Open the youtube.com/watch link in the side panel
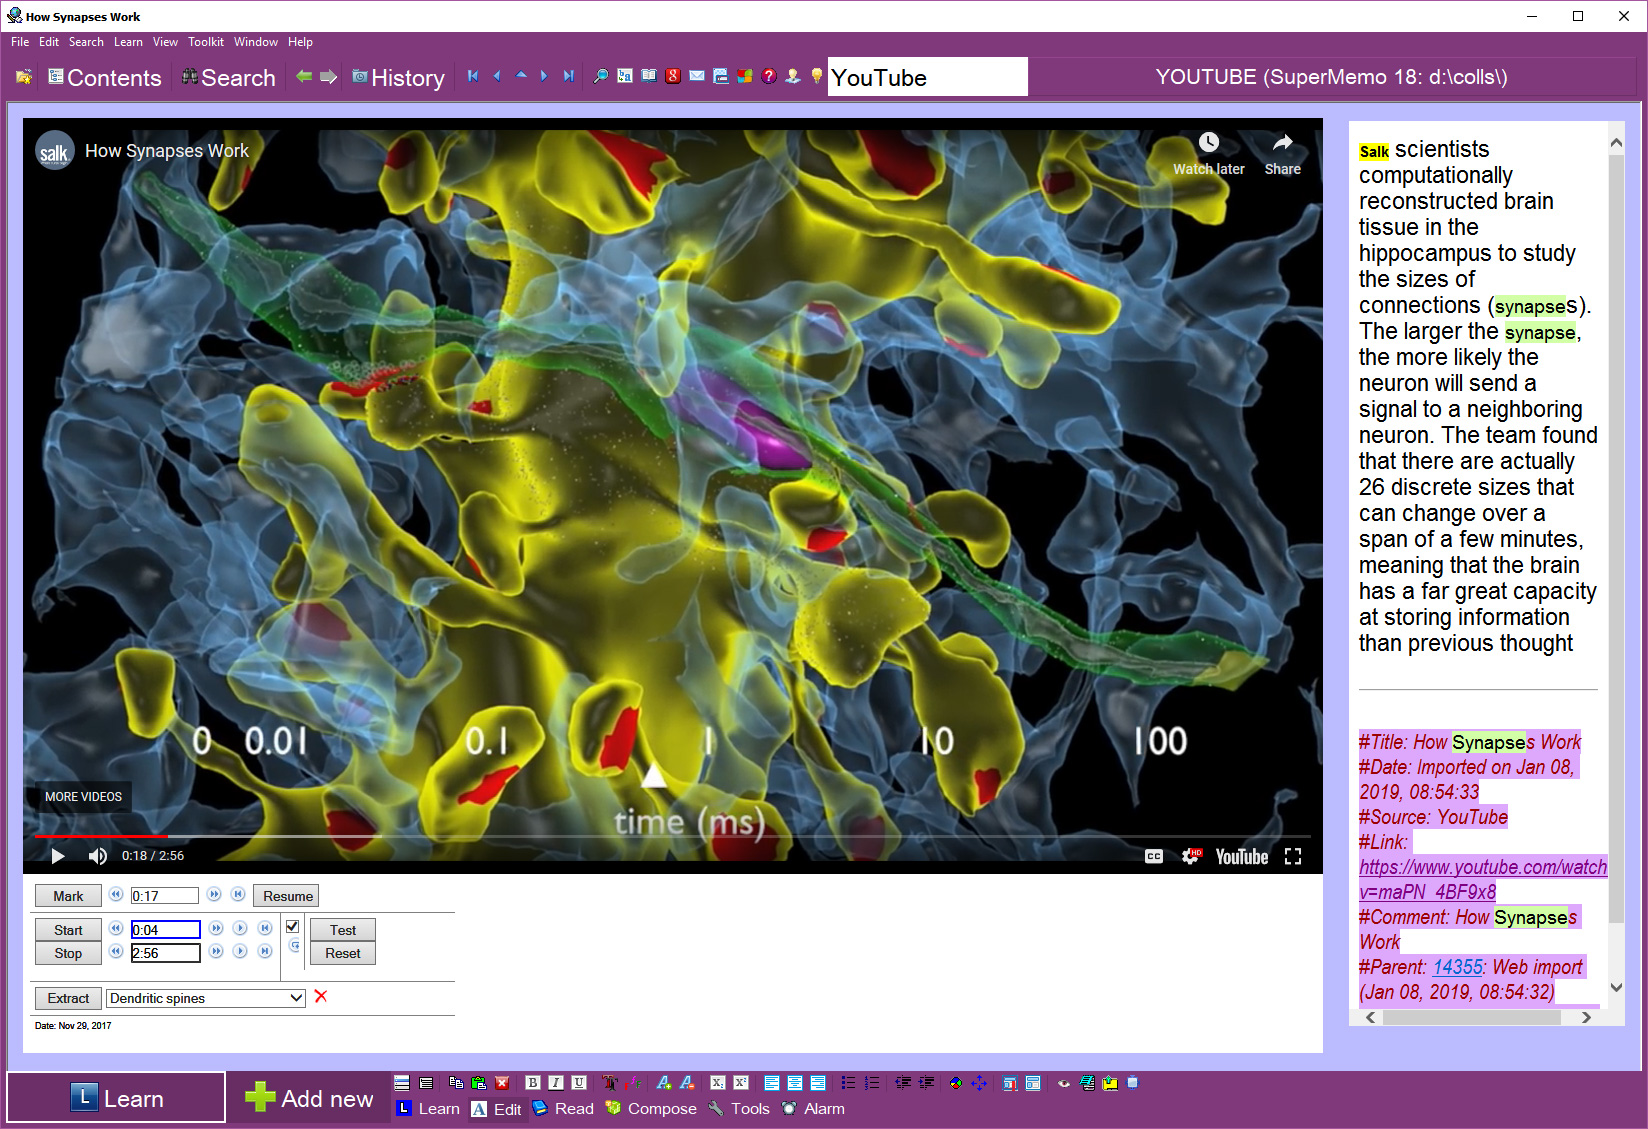Screen dimensions: 1648x1129 pos(1482,868)
